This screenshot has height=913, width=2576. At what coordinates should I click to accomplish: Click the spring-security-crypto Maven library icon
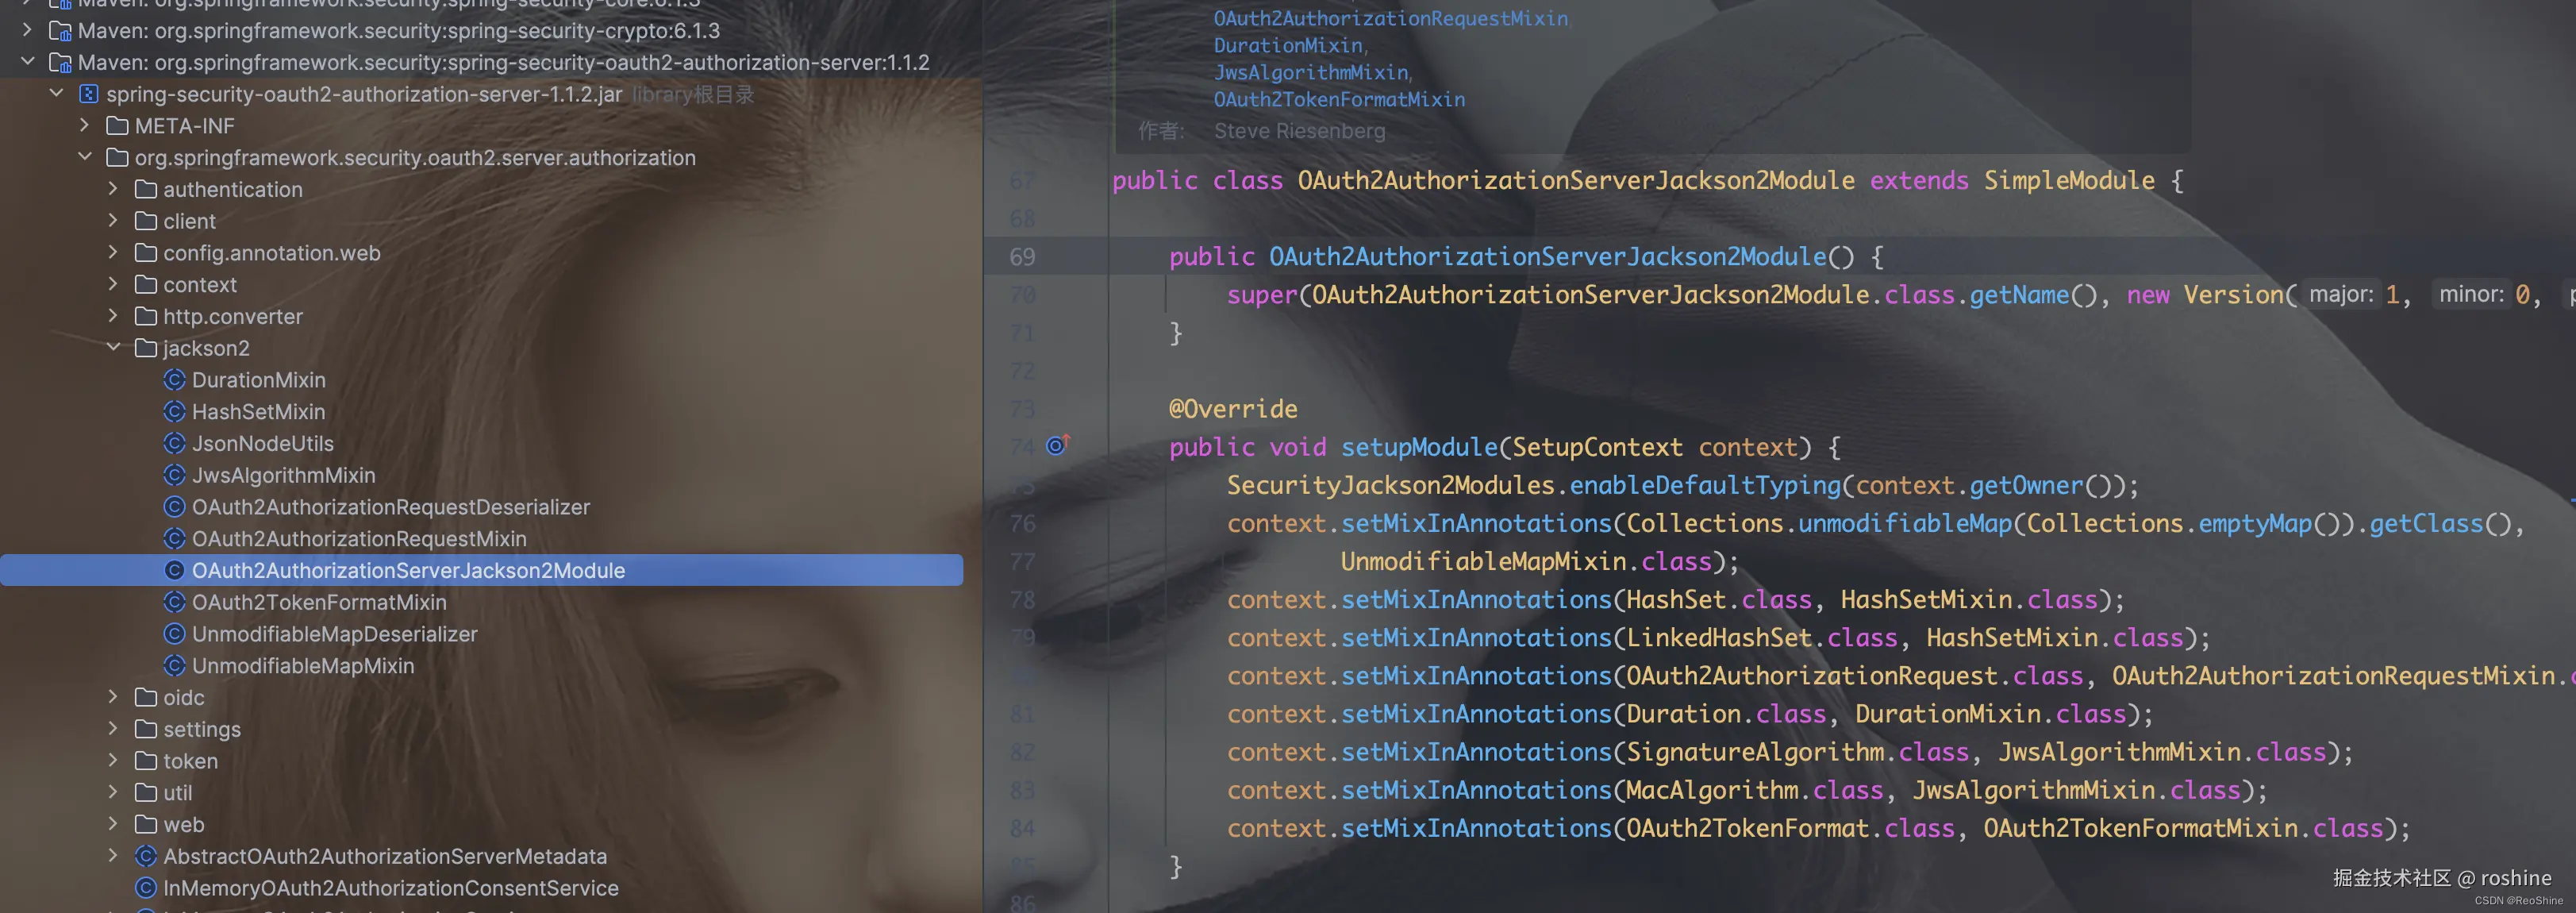click(60, 31)
